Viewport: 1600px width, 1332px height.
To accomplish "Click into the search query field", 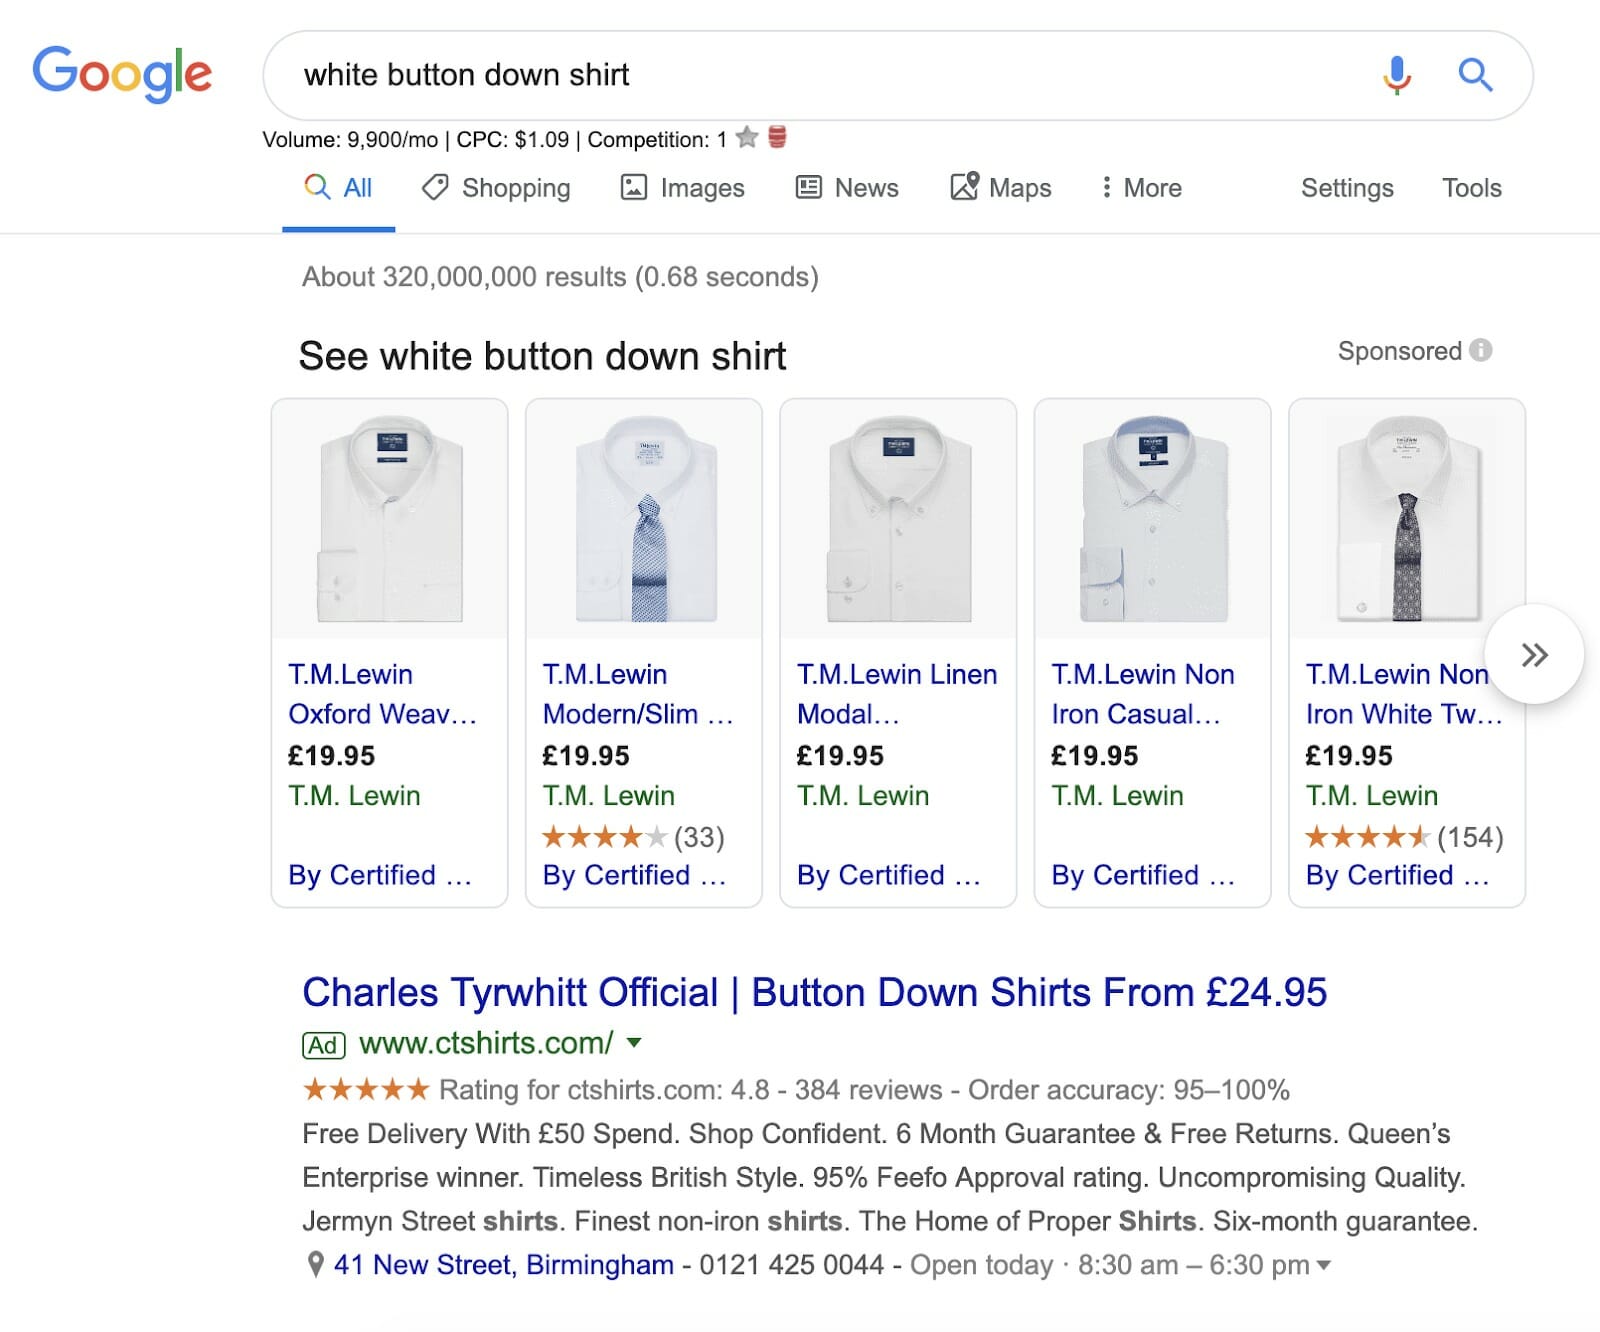I will click(x=800, y=75).
